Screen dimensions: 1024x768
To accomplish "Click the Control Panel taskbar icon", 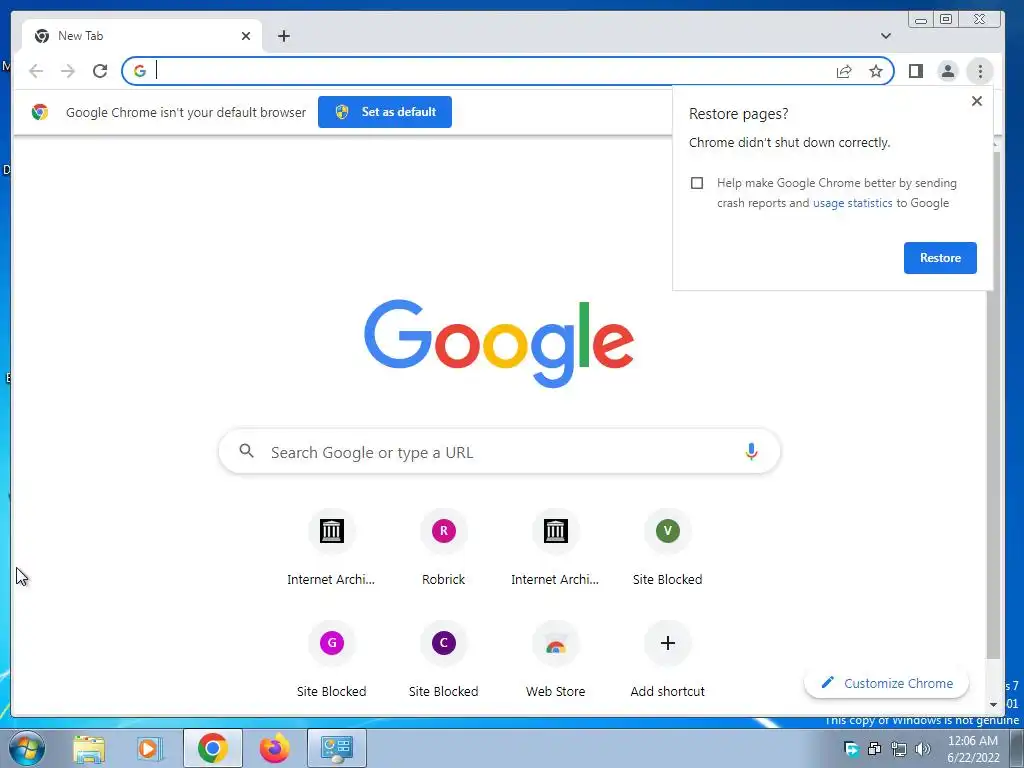I will tap(336, 748).
